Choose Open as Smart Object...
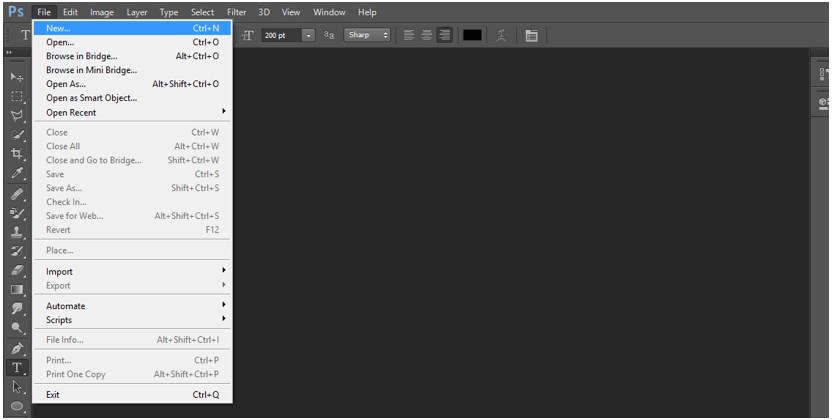The width and height of the screenshot is (832, 420). point(132,98)
